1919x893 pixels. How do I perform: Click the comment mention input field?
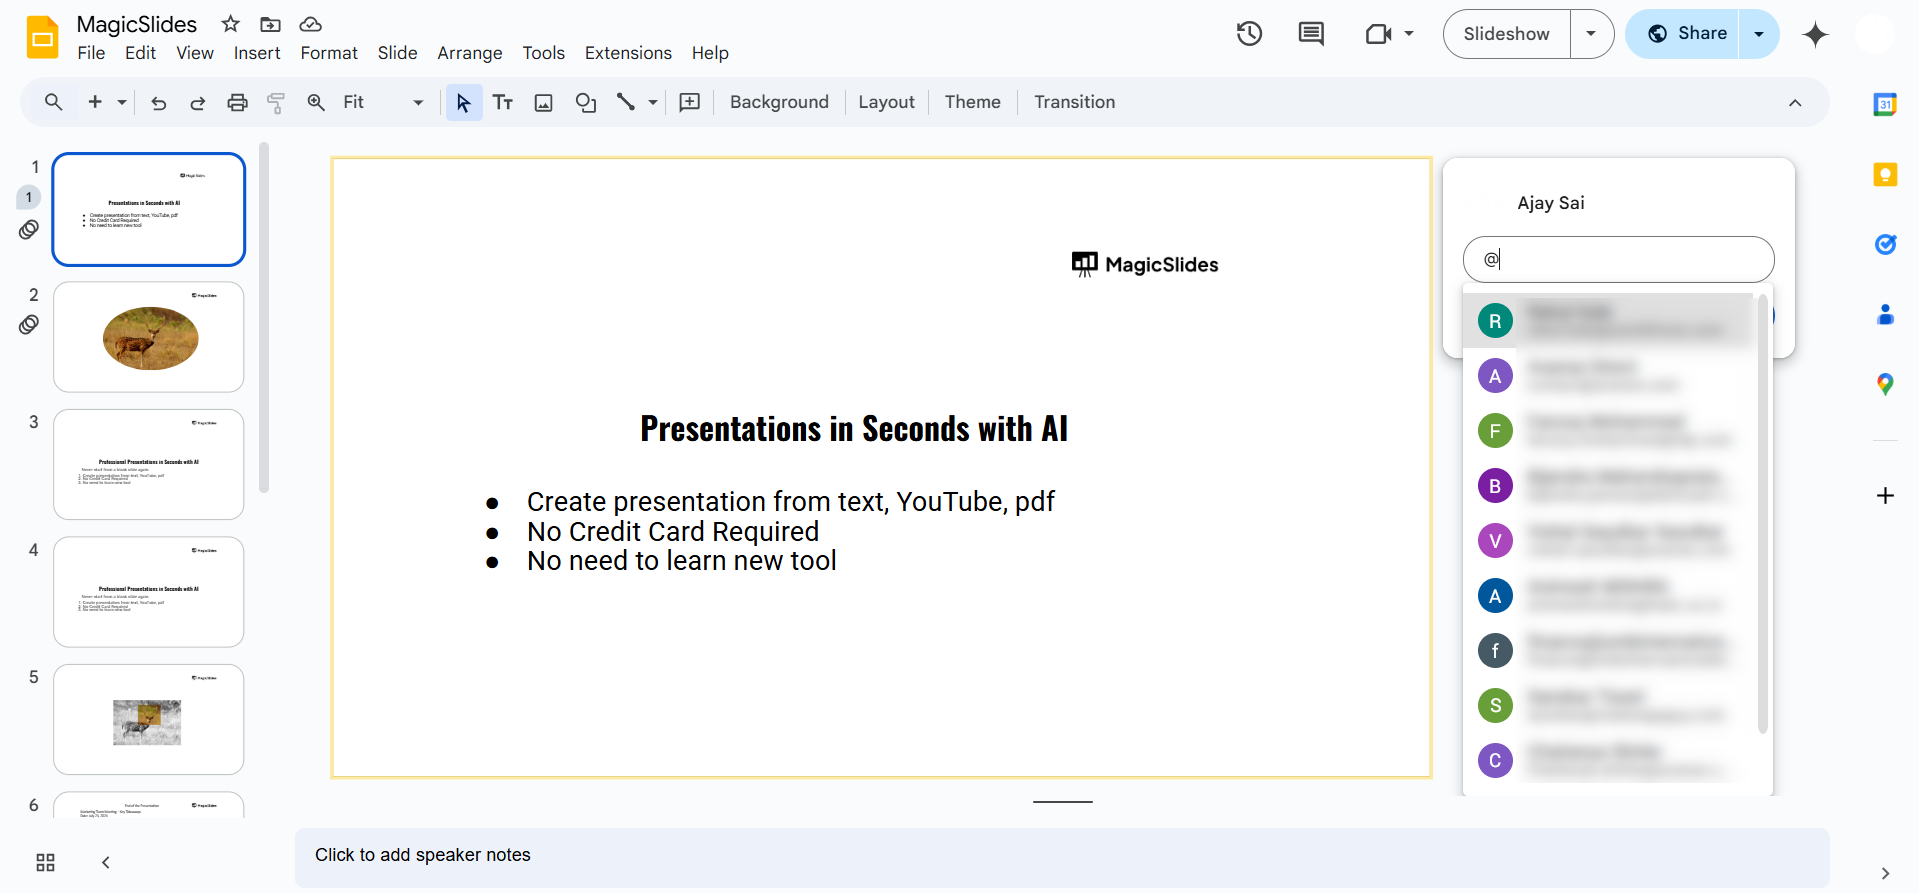point(1618,259)
